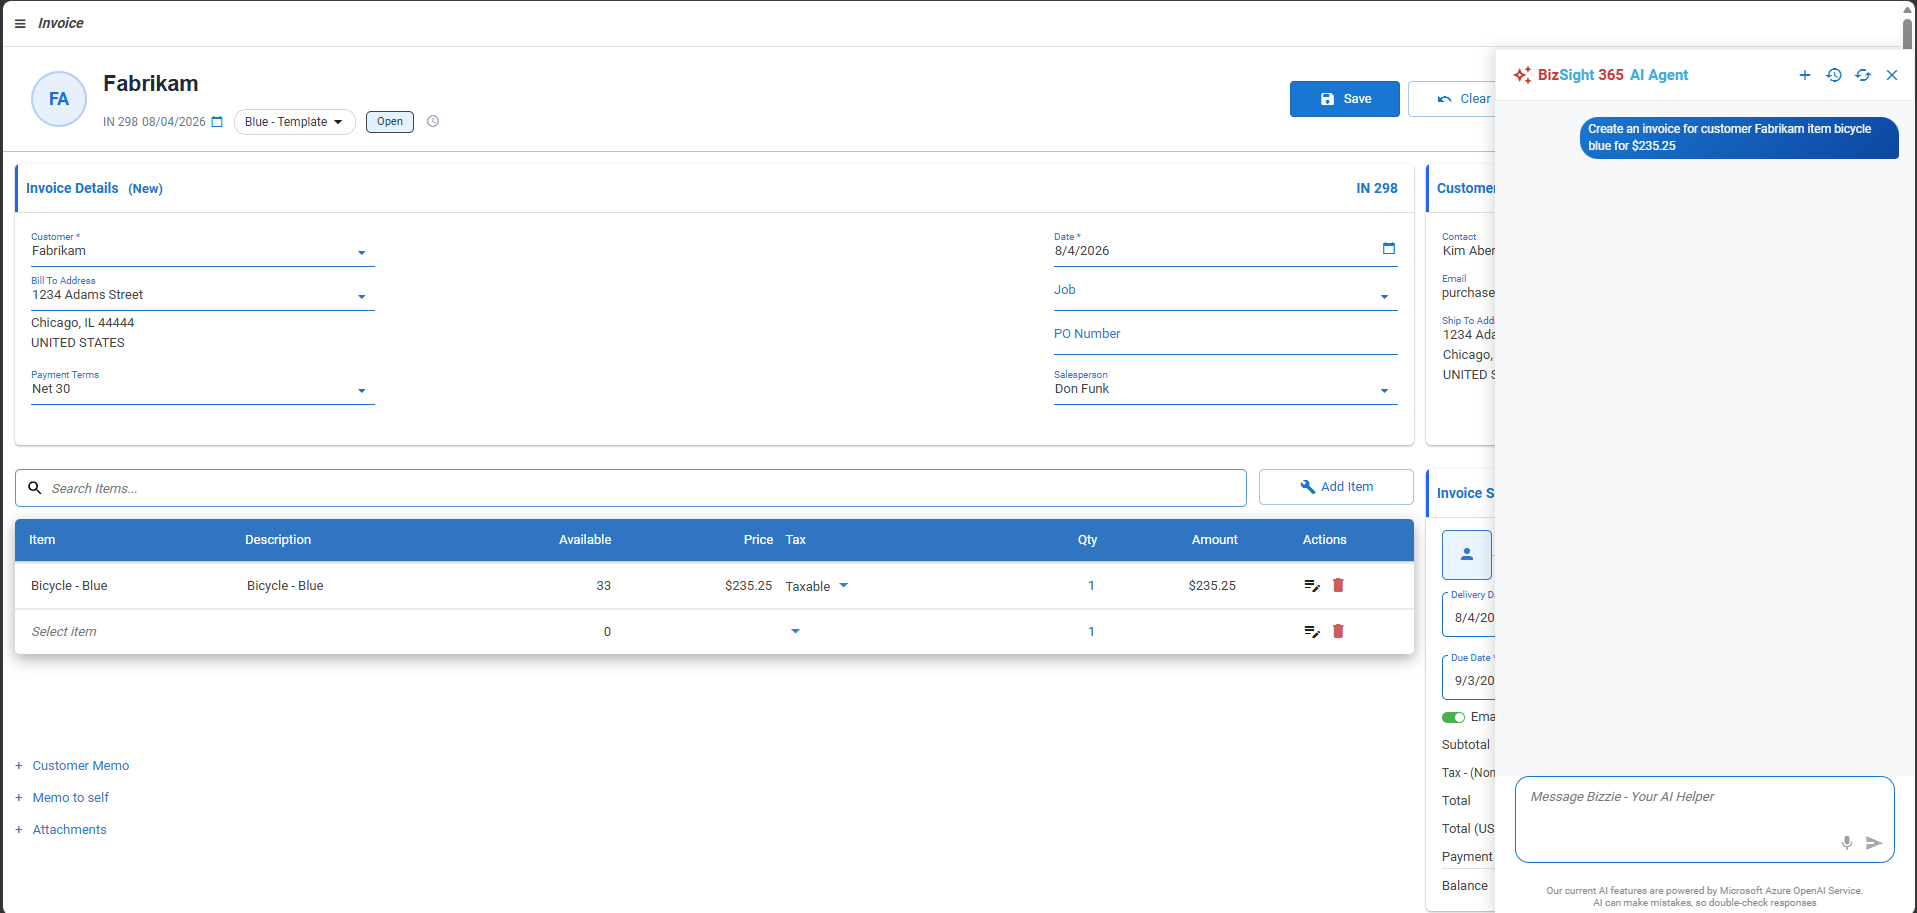Image resolution: width=1917 pixels, height=913 pixels.
Task: Click the Fabrikam heading title
Action: [151, 84]
